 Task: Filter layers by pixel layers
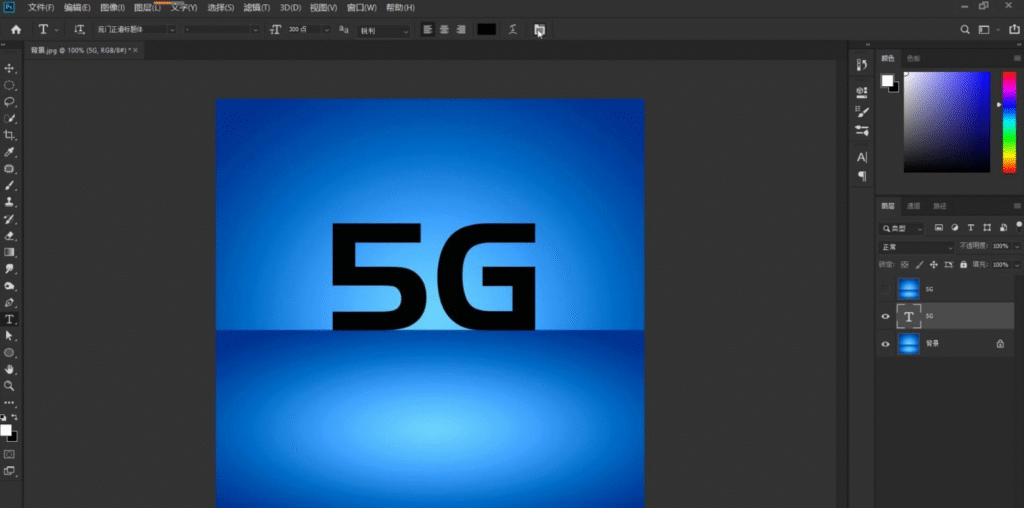coord(938,228)
